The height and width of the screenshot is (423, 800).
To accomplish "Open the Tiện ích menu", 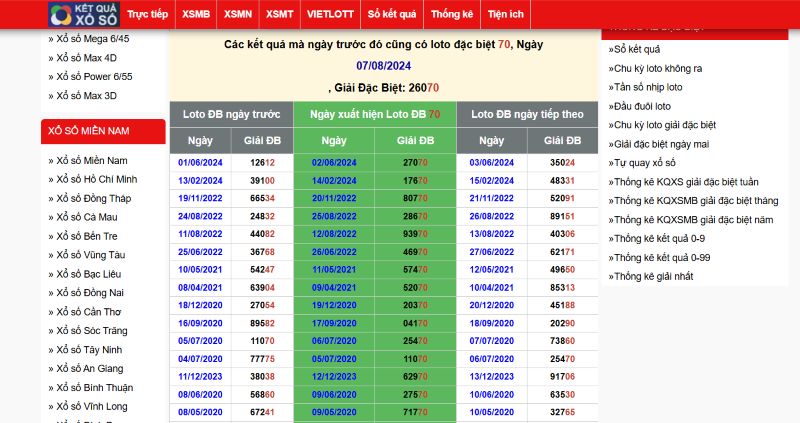I will click(x=507, y=15).
